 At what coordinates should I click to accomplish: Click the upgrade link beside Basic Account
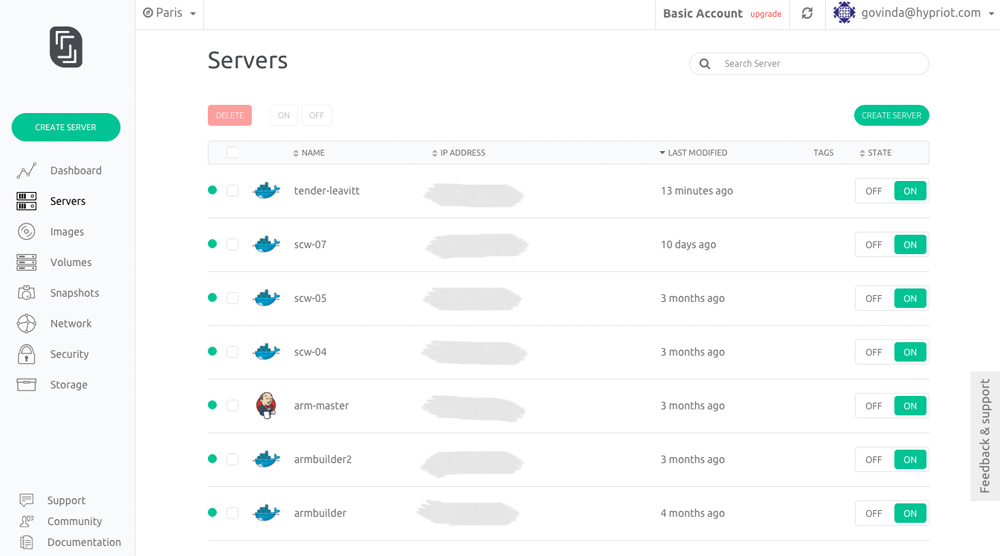766,15
